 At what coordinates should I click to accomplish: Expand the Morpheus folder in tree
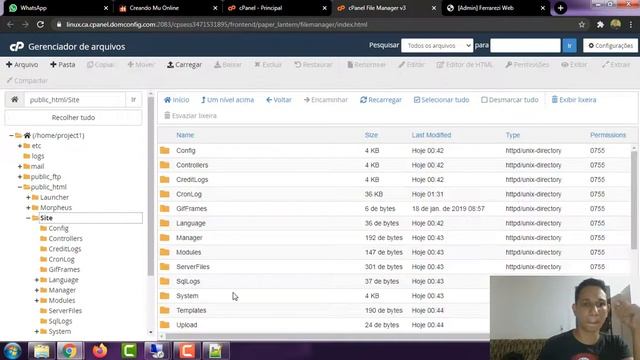click(28, 208)
